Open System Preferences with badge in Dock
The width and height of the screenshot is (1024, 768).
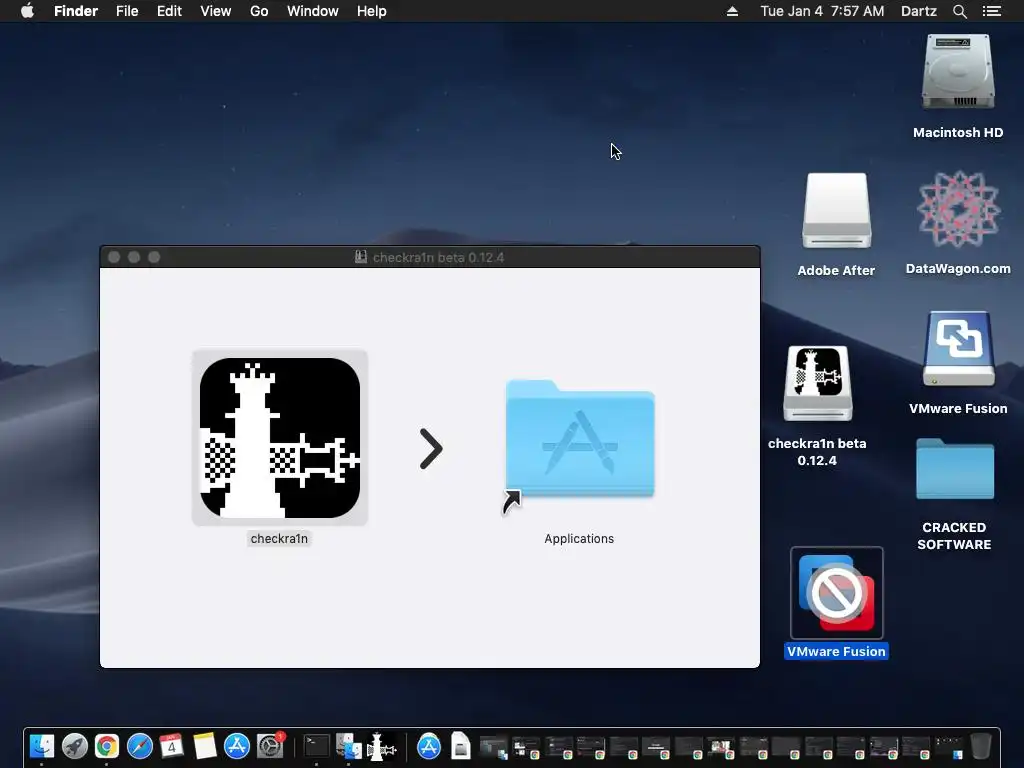[270, 746]
